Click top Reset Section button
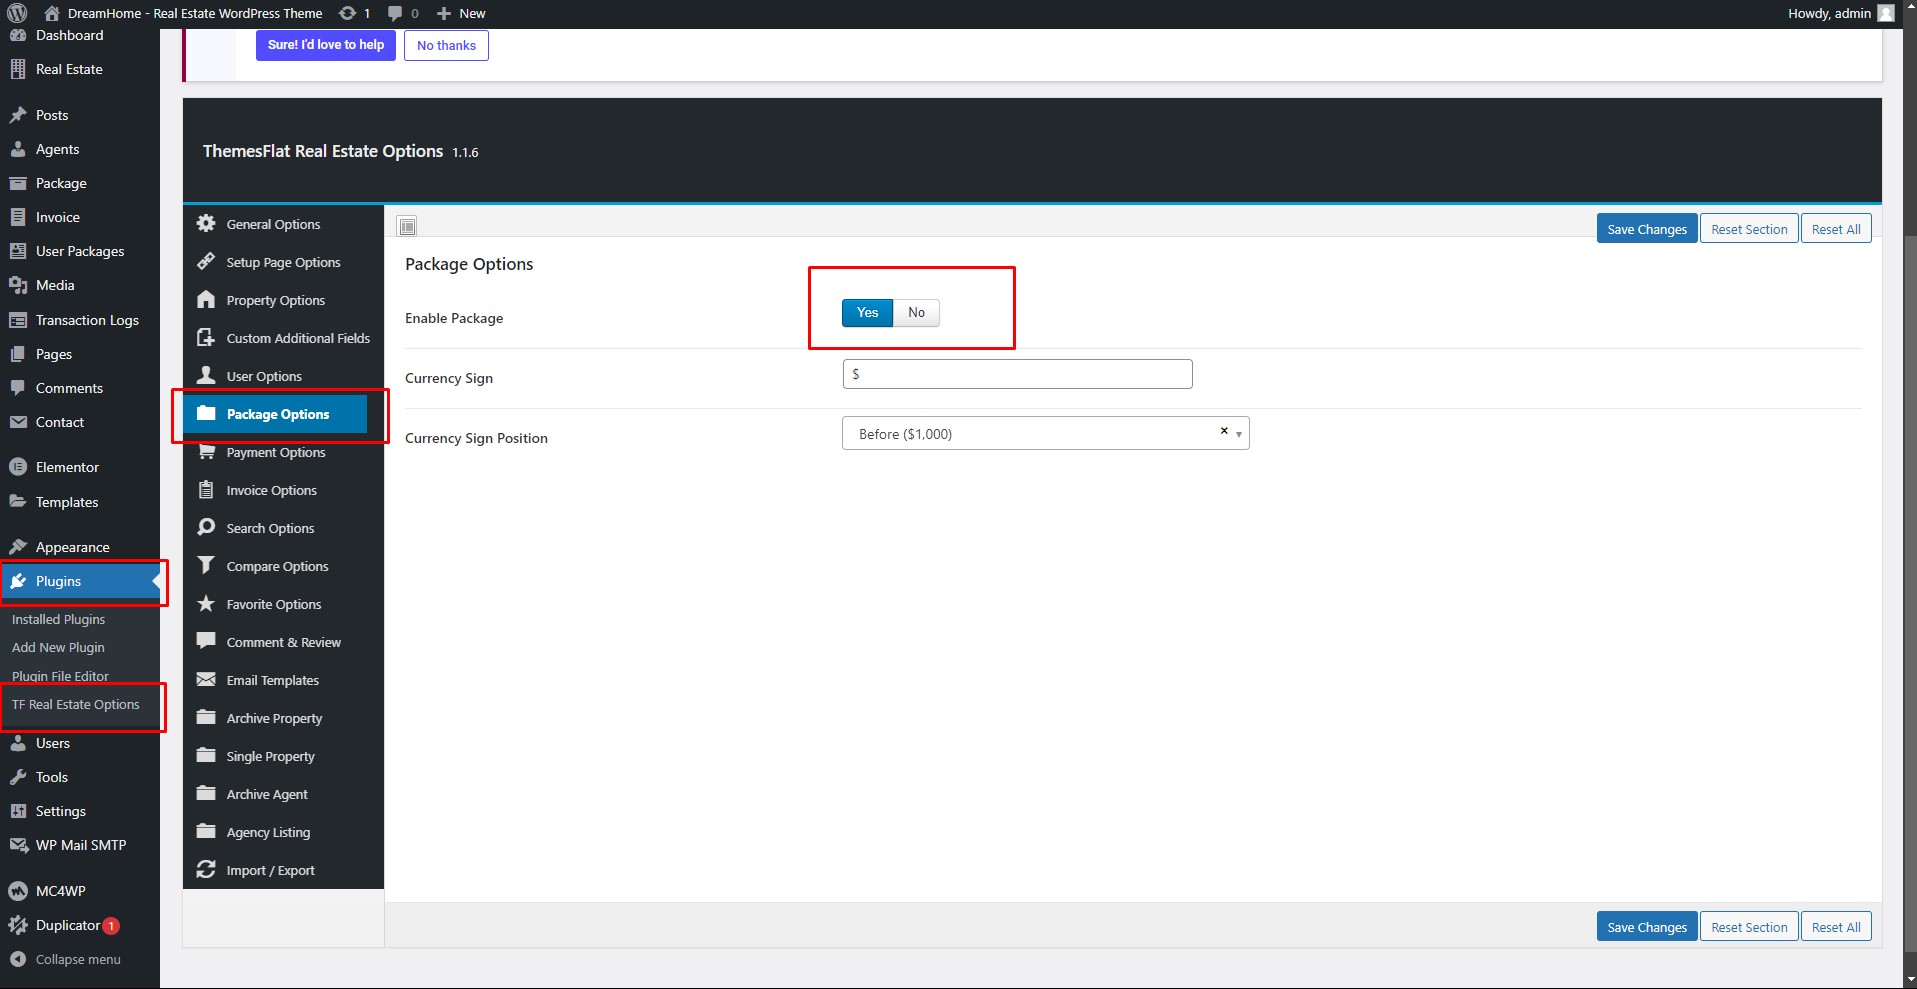The height and width of the screenshot is (989, 1917). [1749, 229]
